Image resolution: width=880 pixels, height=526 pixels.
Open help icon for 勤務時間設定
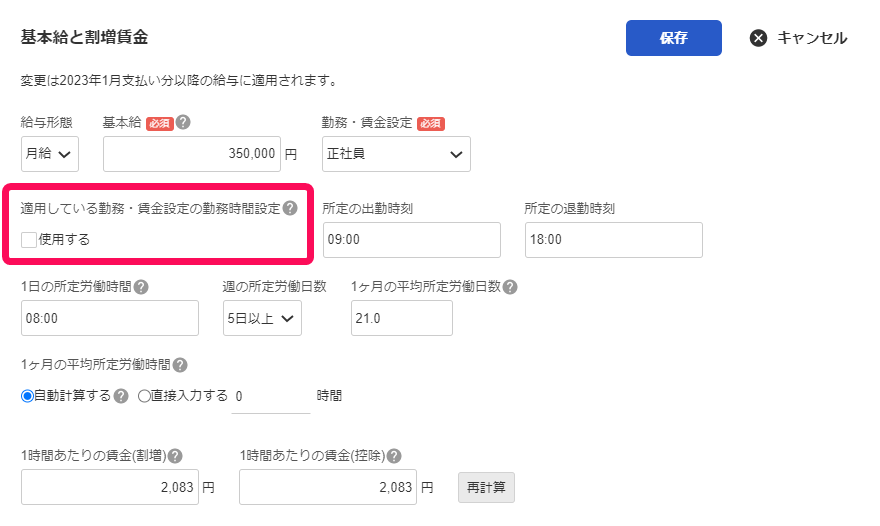[290, 208]
